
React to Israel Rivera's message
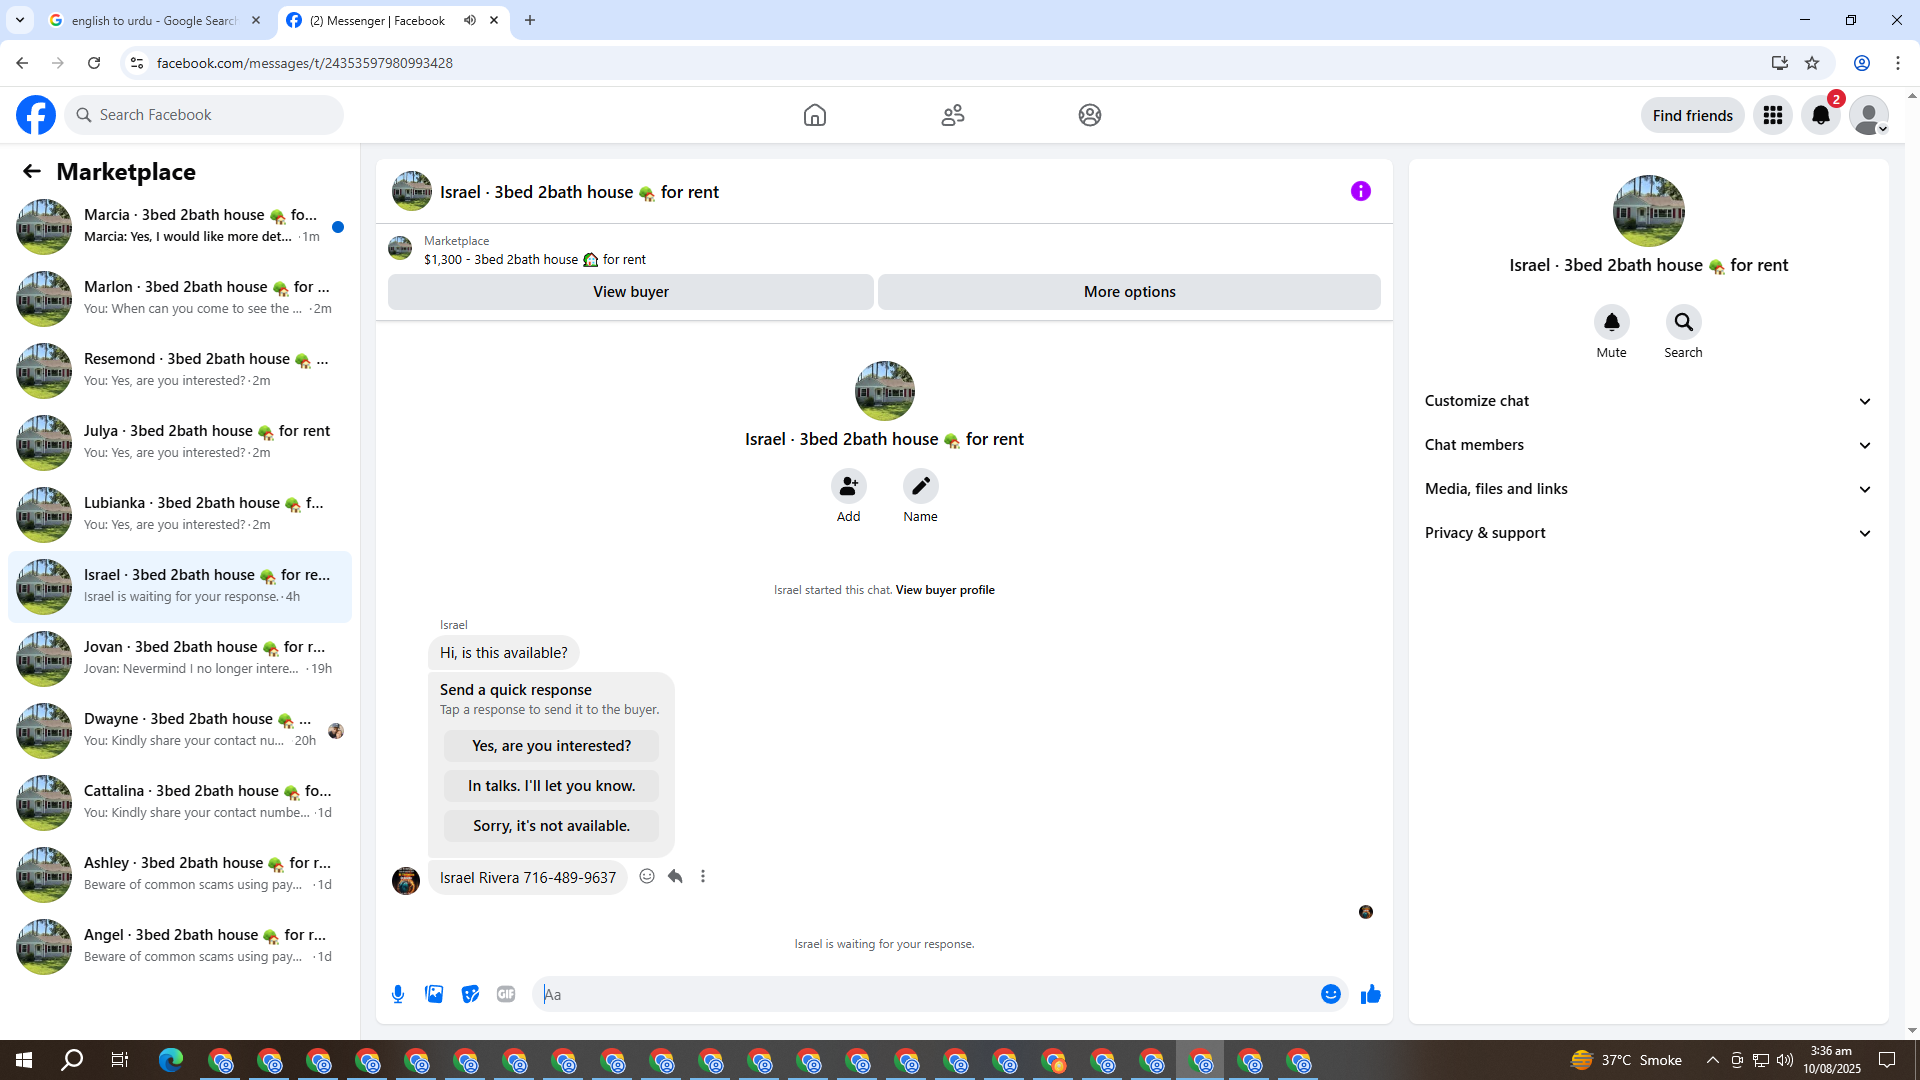(647, 876)
